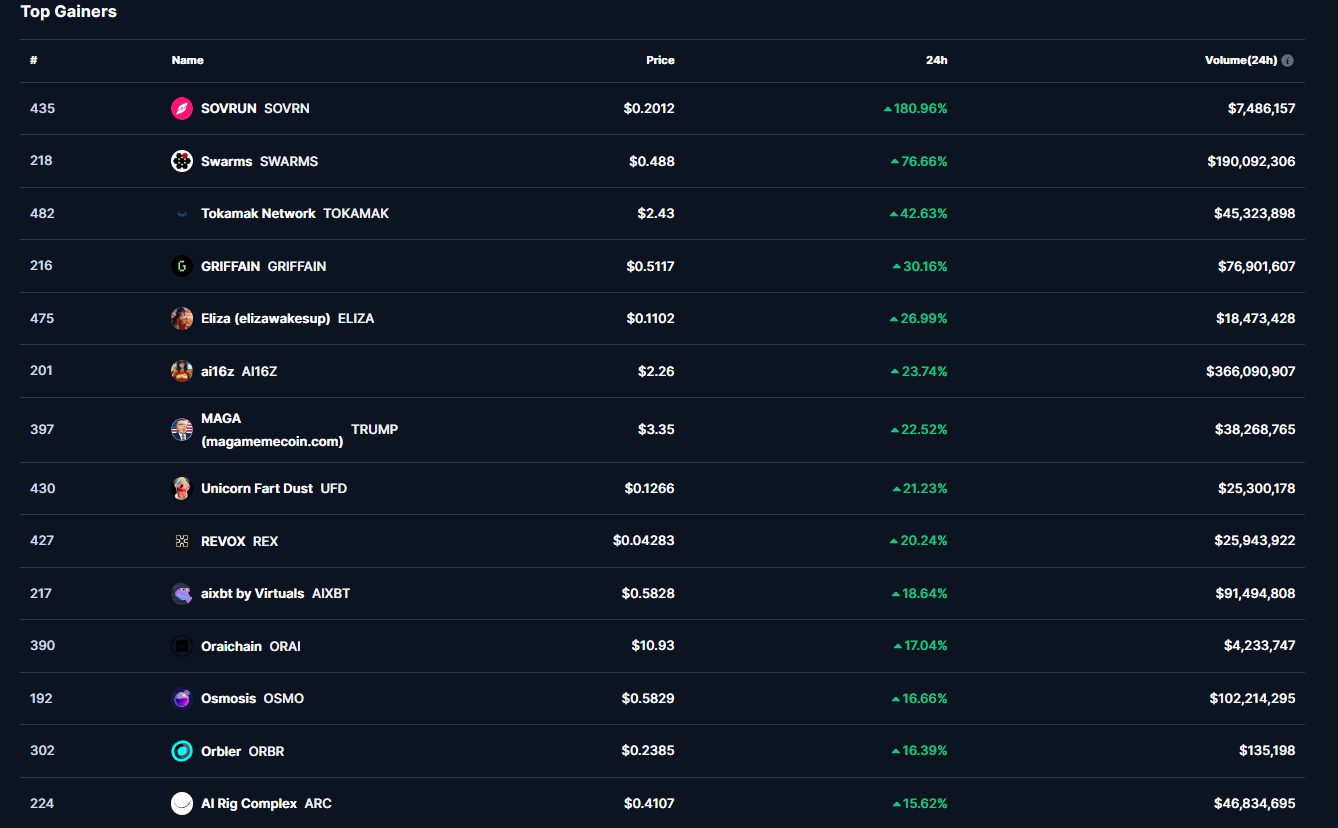Click the MAGA TRUMP coin icon
1338x828 pixels.
(182, 430)
